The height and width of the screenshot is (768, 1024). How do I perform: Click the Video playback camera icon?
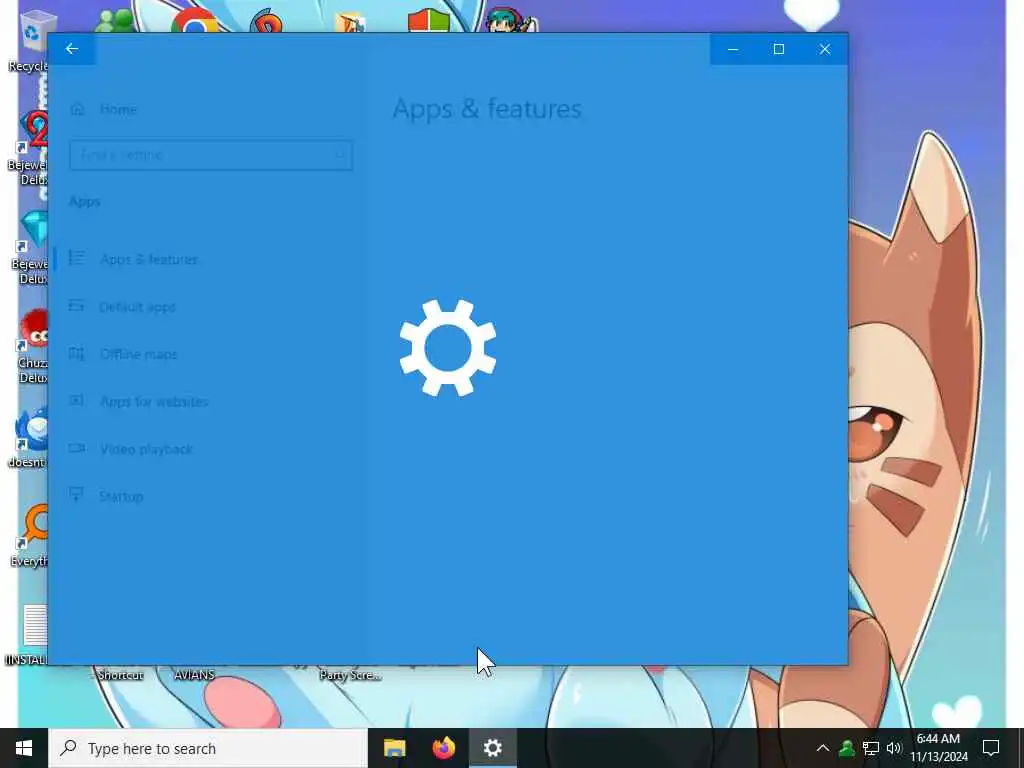76,448
